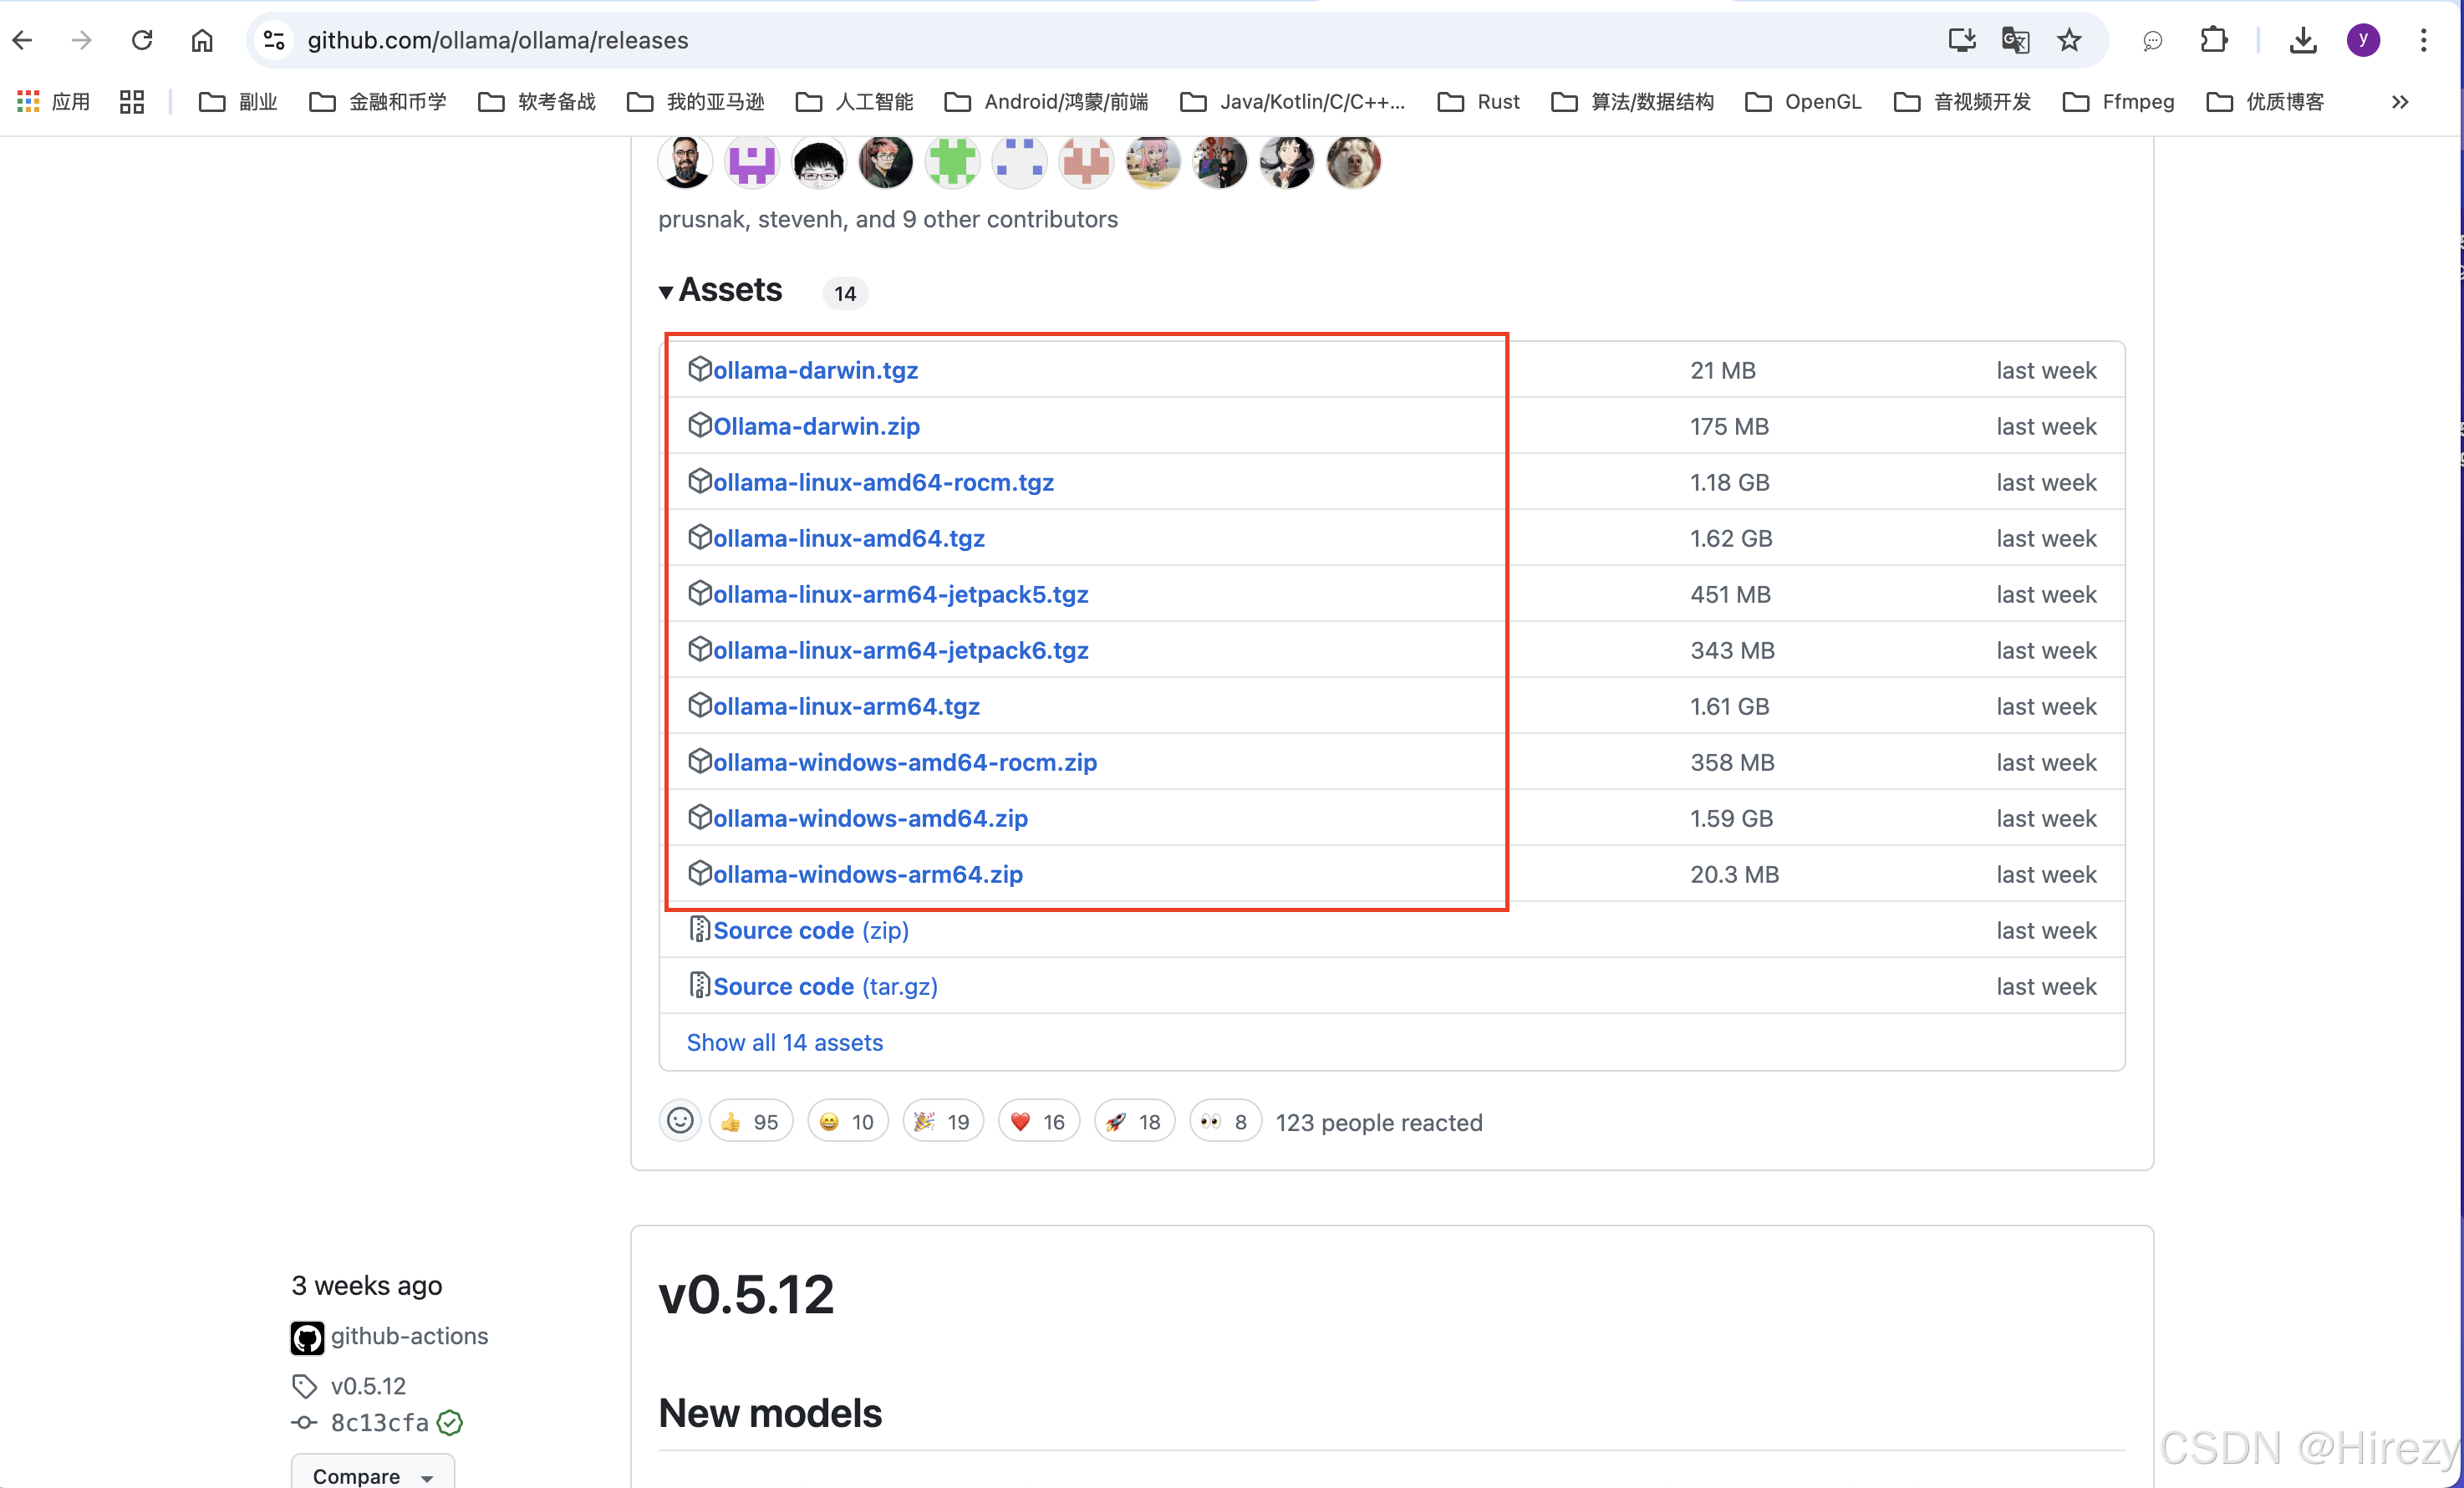This screenshot has width=2464, height=1488.
Task: Open the 算法/数据结构 bookmark folder
Action: pos(1632,102)
